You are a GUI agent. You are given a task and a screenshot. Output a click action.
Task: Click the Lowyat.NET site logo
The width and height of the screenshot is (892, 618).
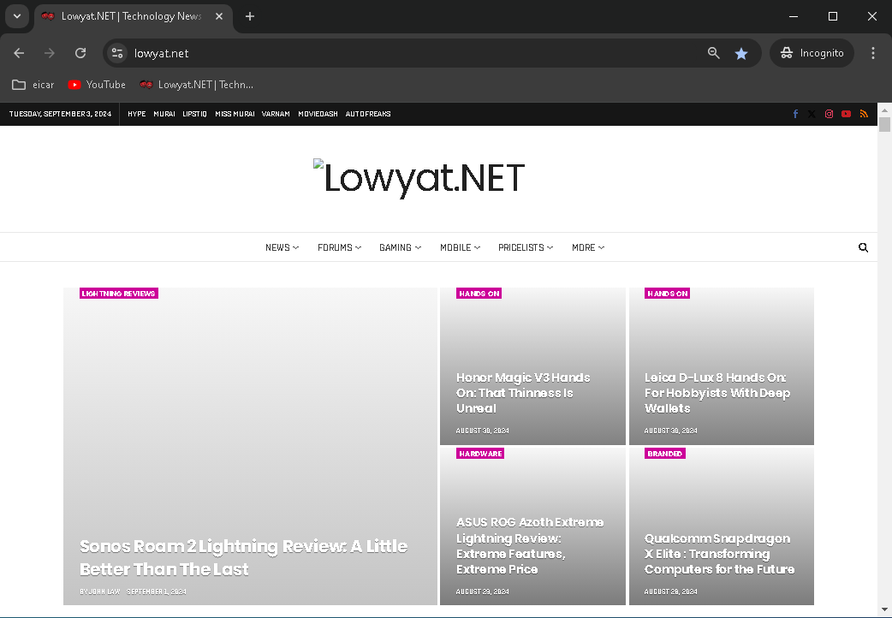click(419, 178)
